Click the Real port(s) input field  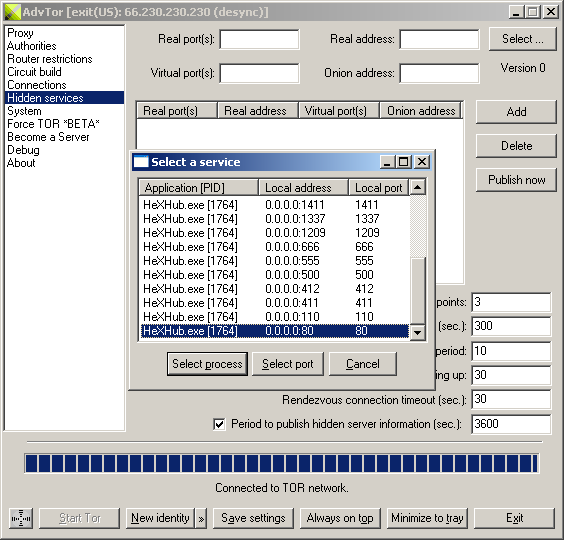(x=259, y=39)
